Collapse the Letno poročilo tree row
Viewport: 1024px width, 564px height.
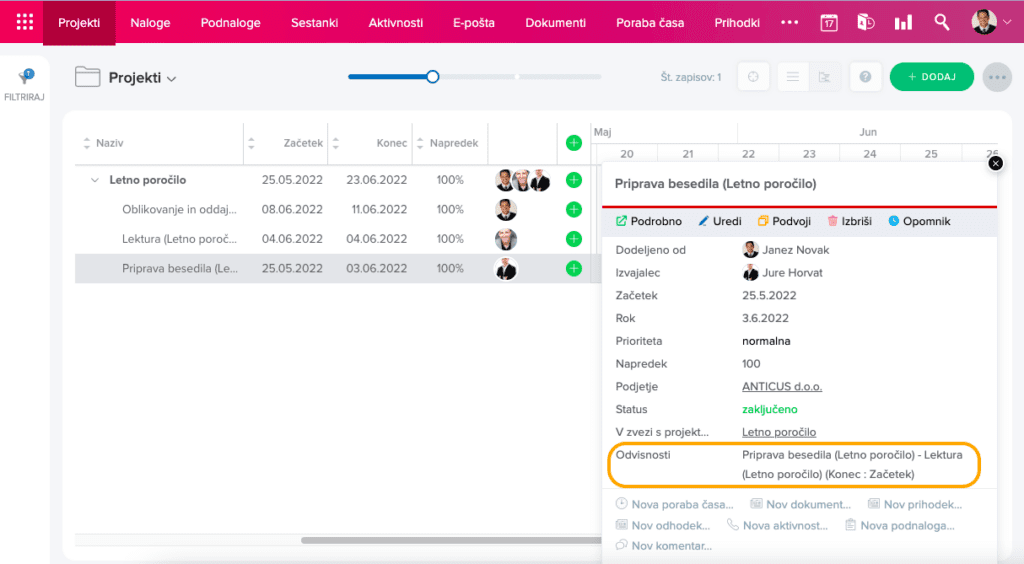[95, 180]
